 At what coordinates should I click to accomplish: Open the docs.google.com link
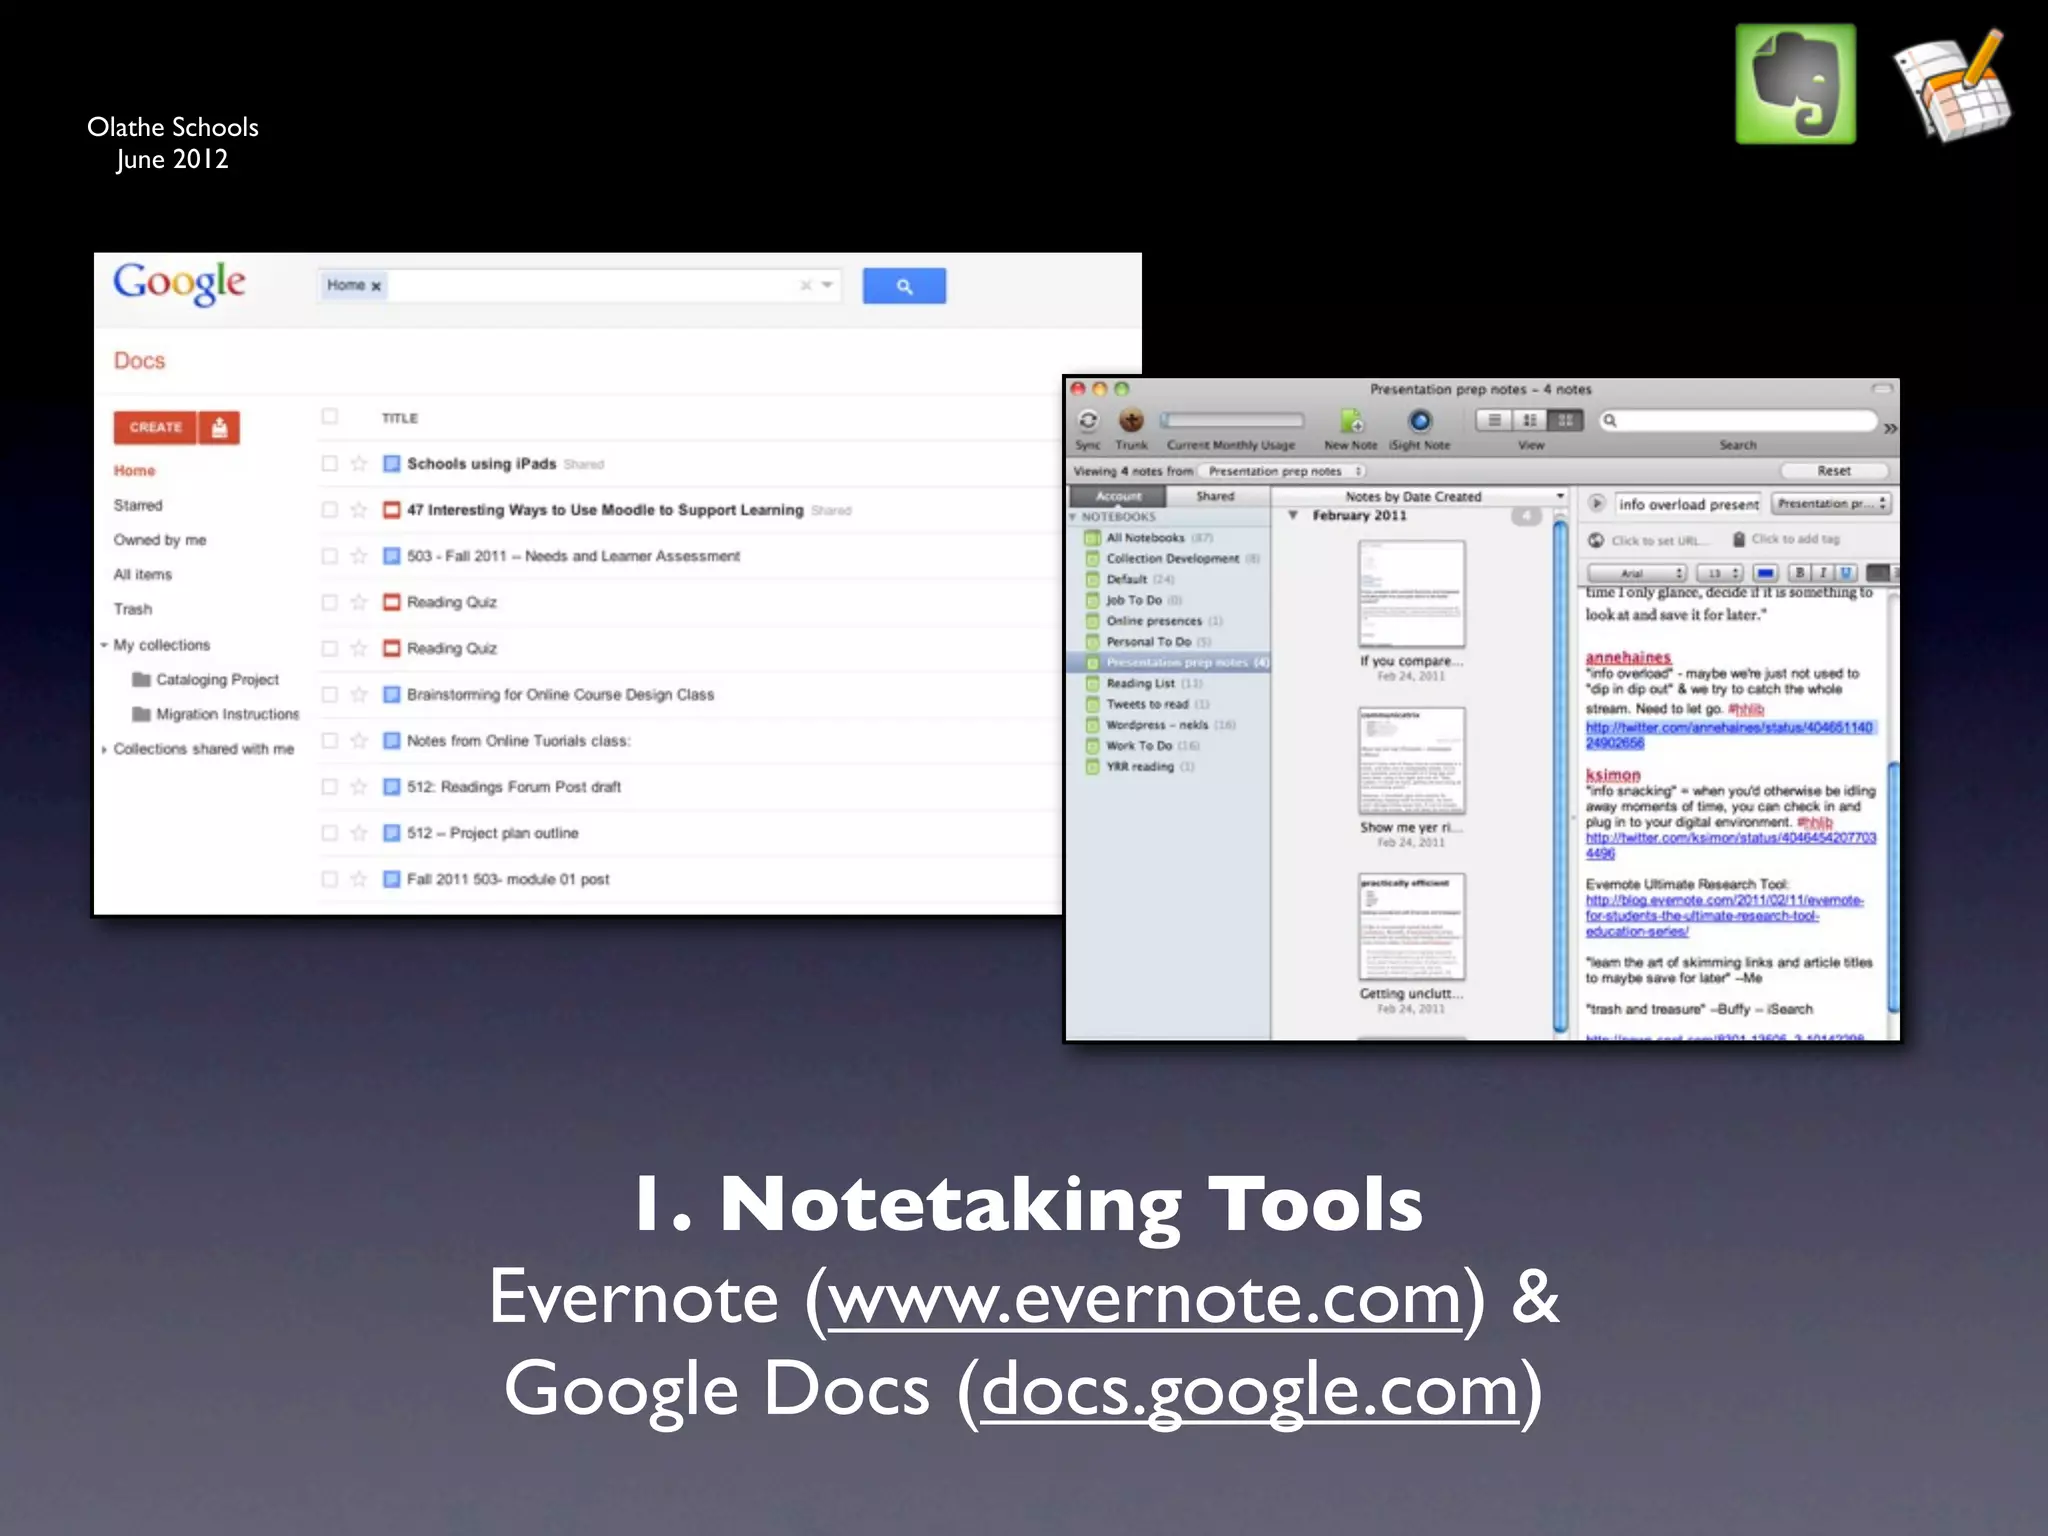1250,1392
